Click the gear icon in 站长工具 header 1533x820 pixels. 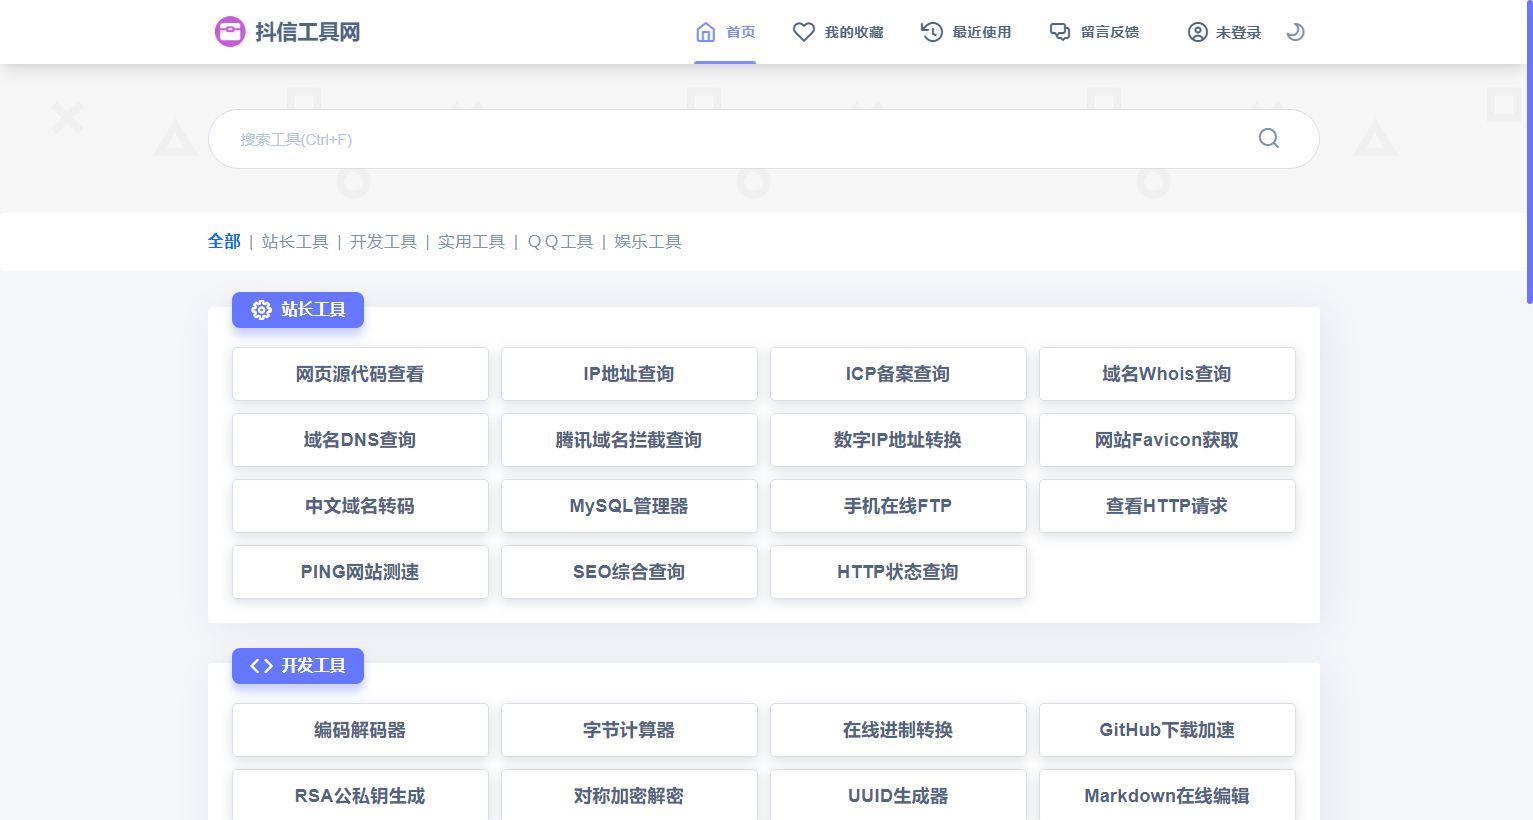262,310
